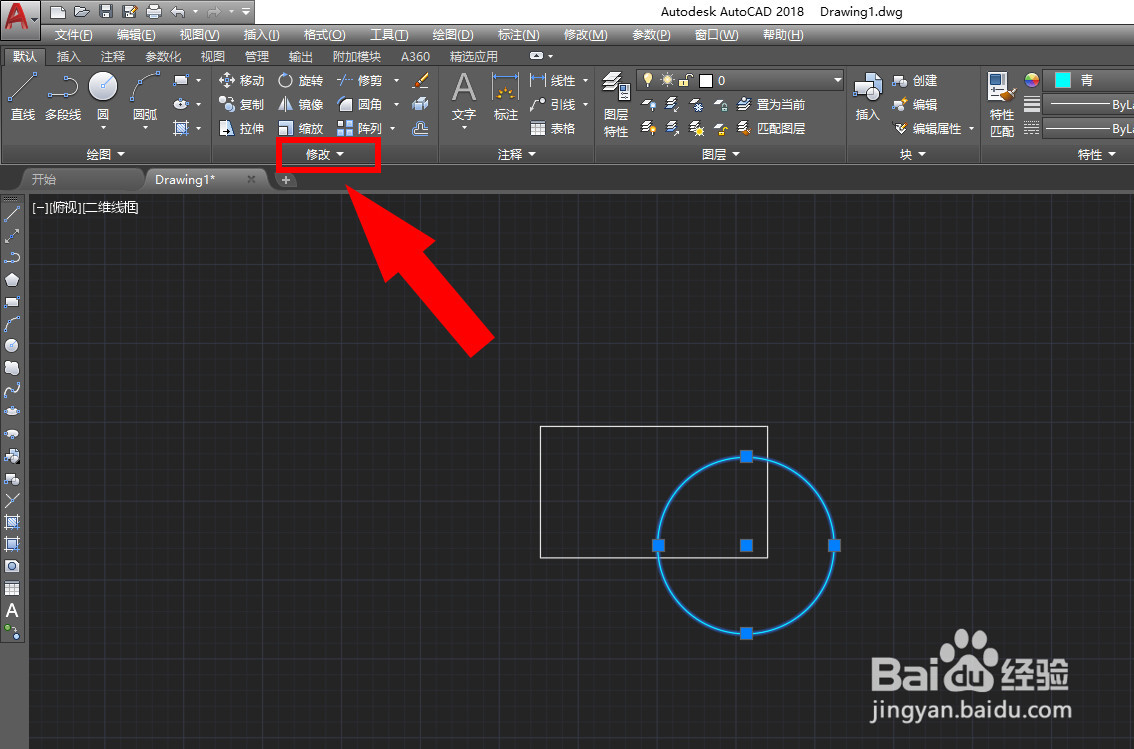Expand the Properties (特性) panel
This screenshot has width=1134, height=749.
[x=1096, y=154]
